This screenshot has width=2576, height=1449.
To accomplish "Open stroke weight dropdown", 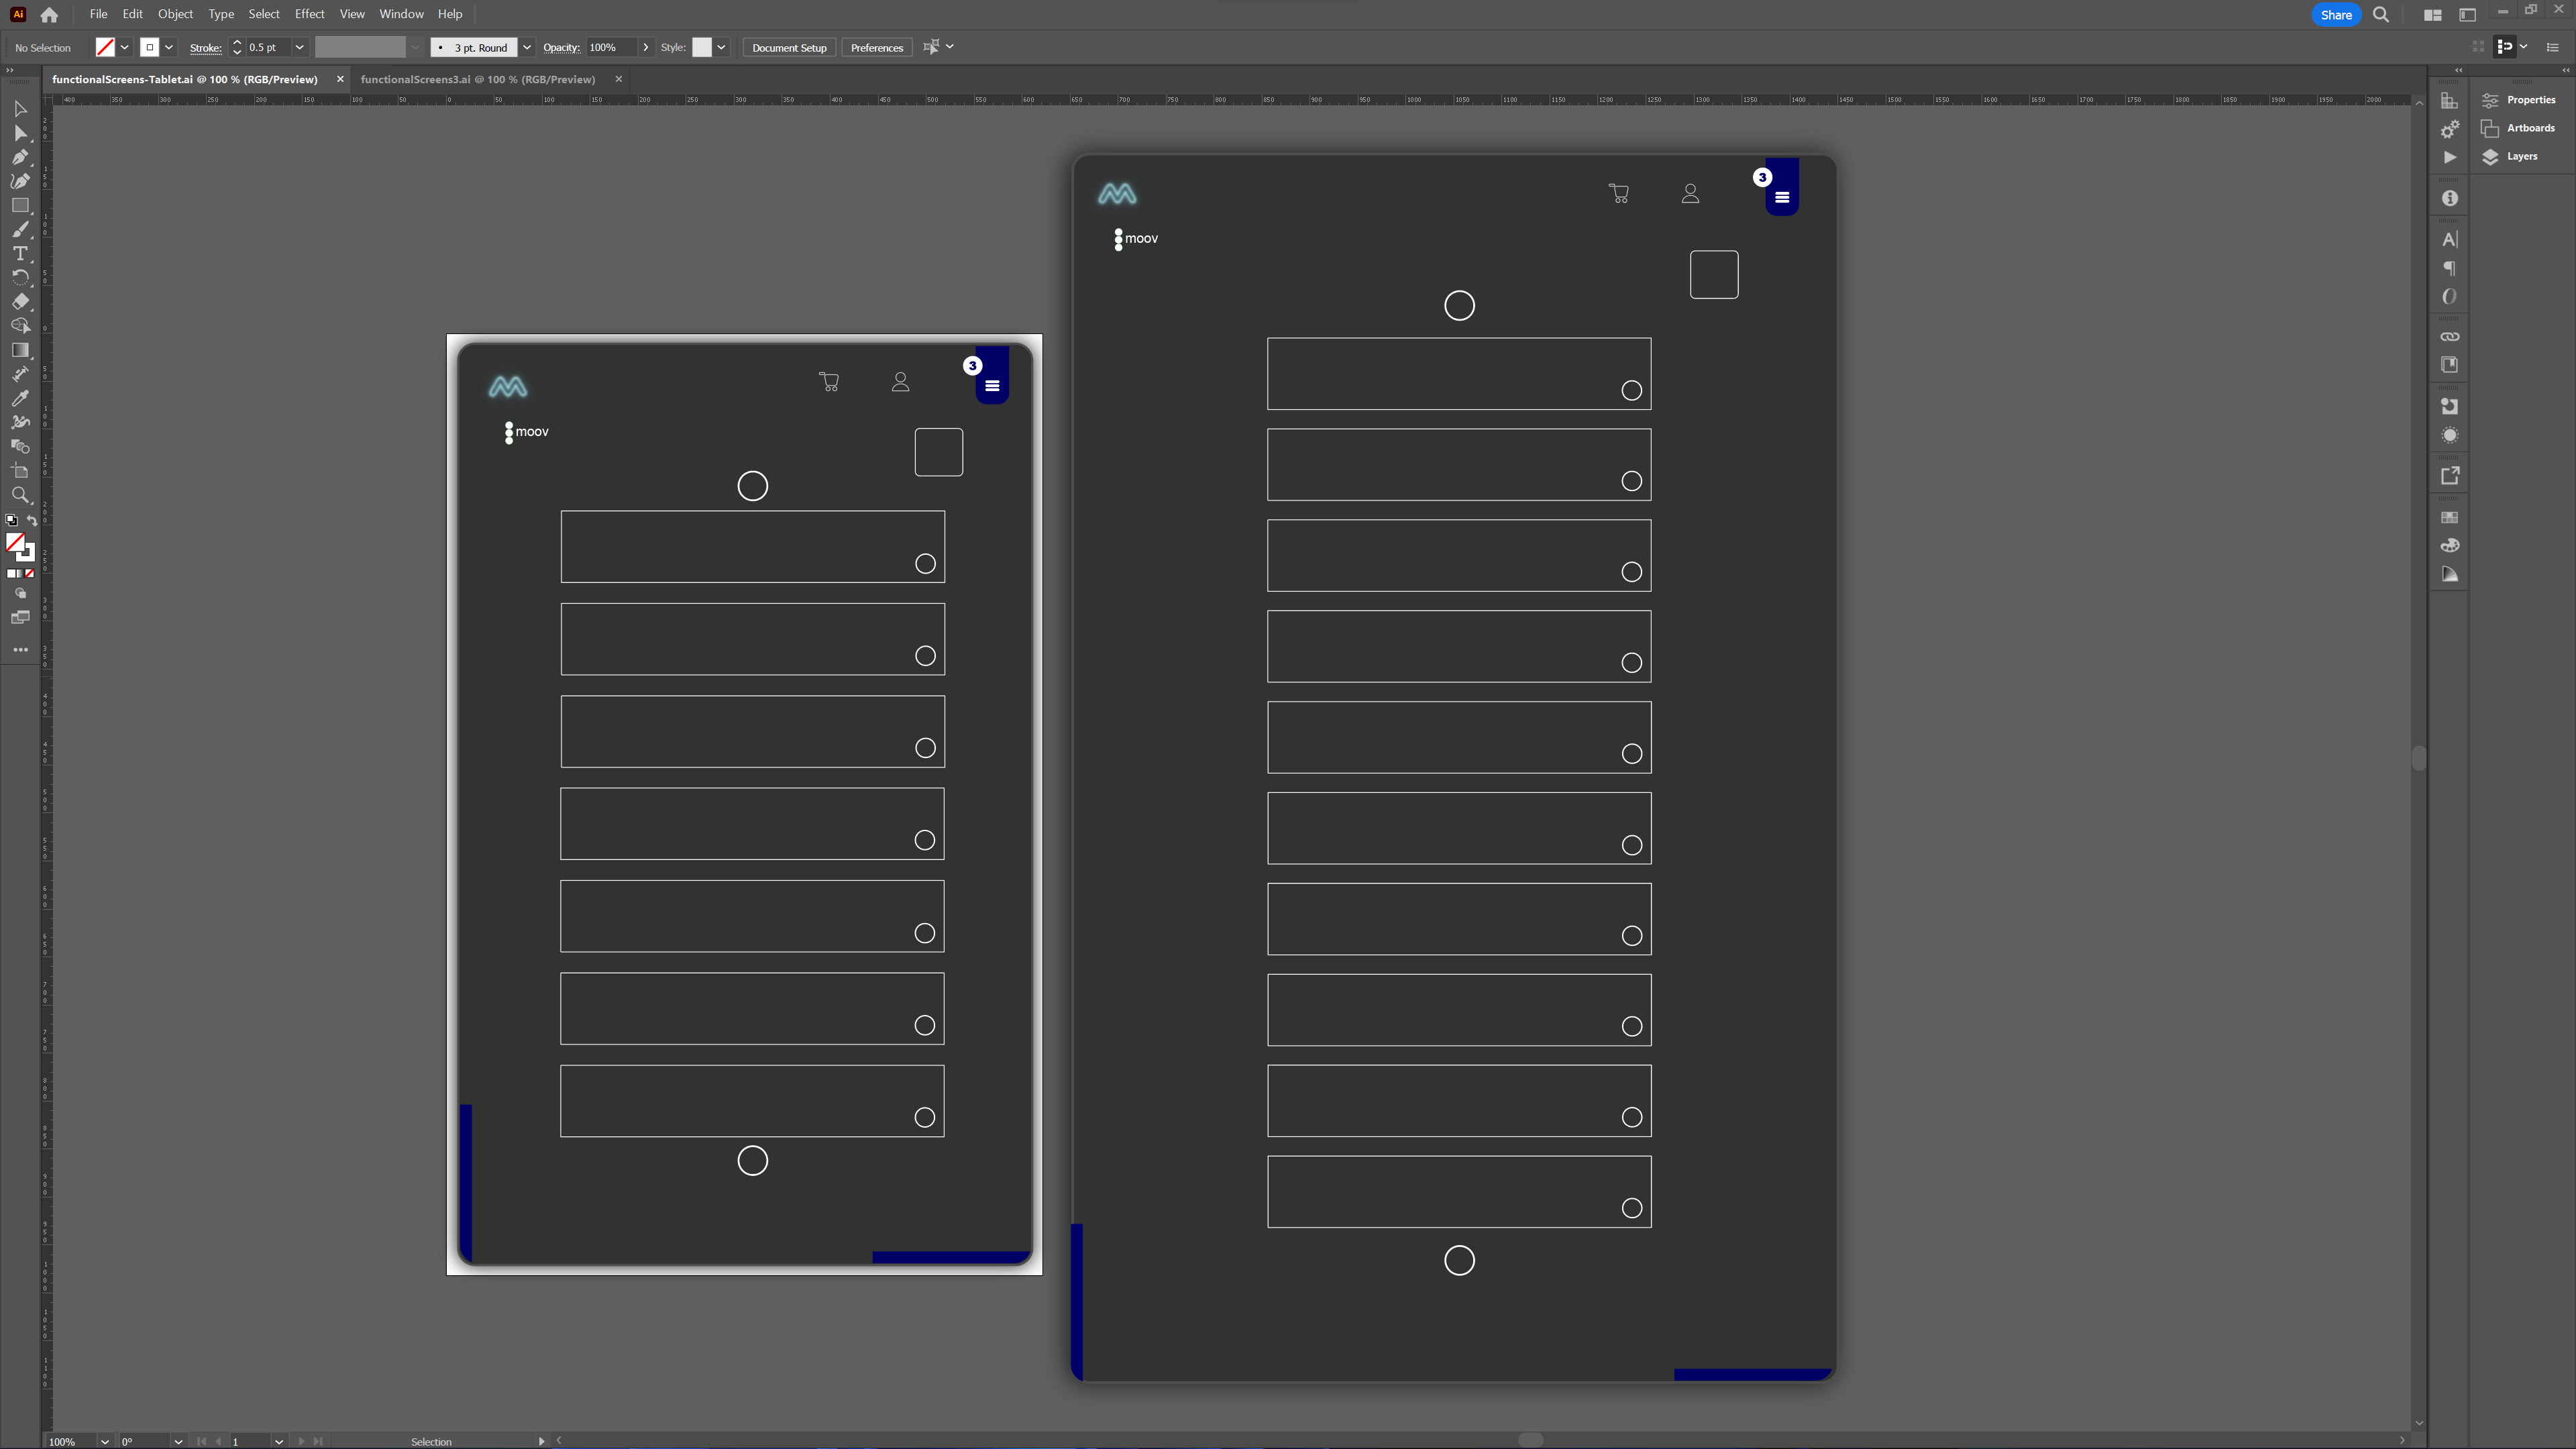I will coord(299,47).
